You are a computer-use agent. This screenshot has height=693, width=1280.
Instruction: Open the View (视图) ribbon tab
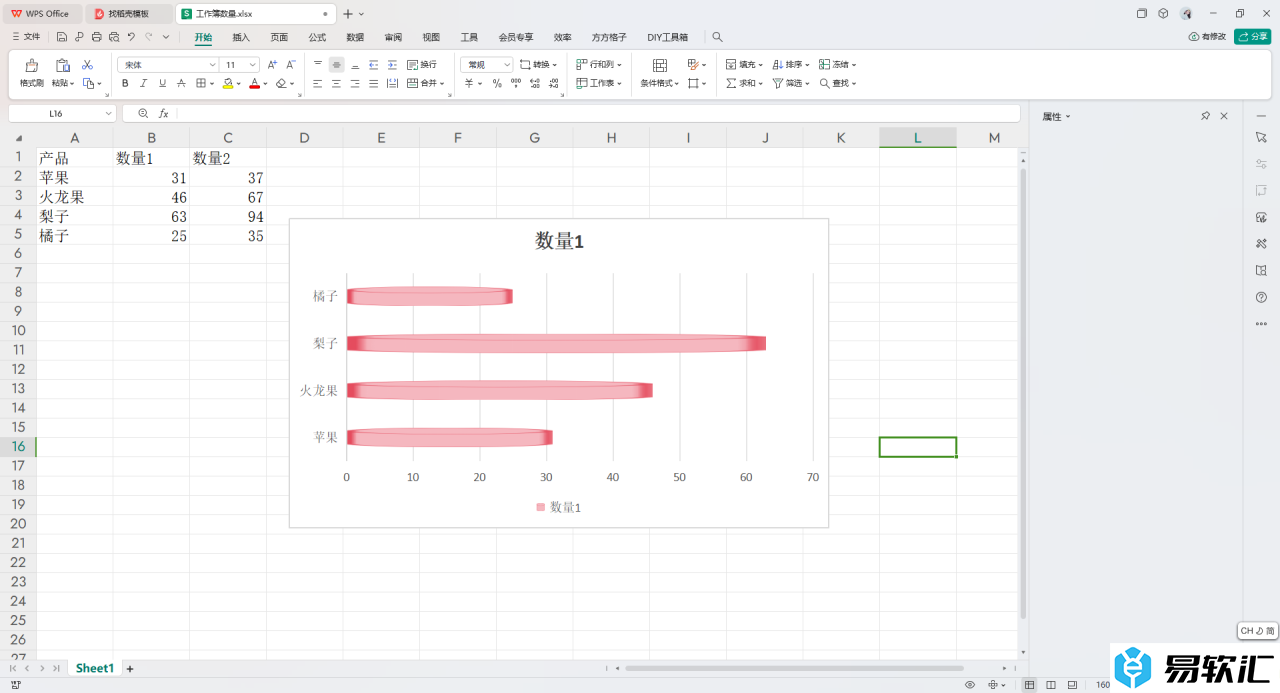point(431,37)
